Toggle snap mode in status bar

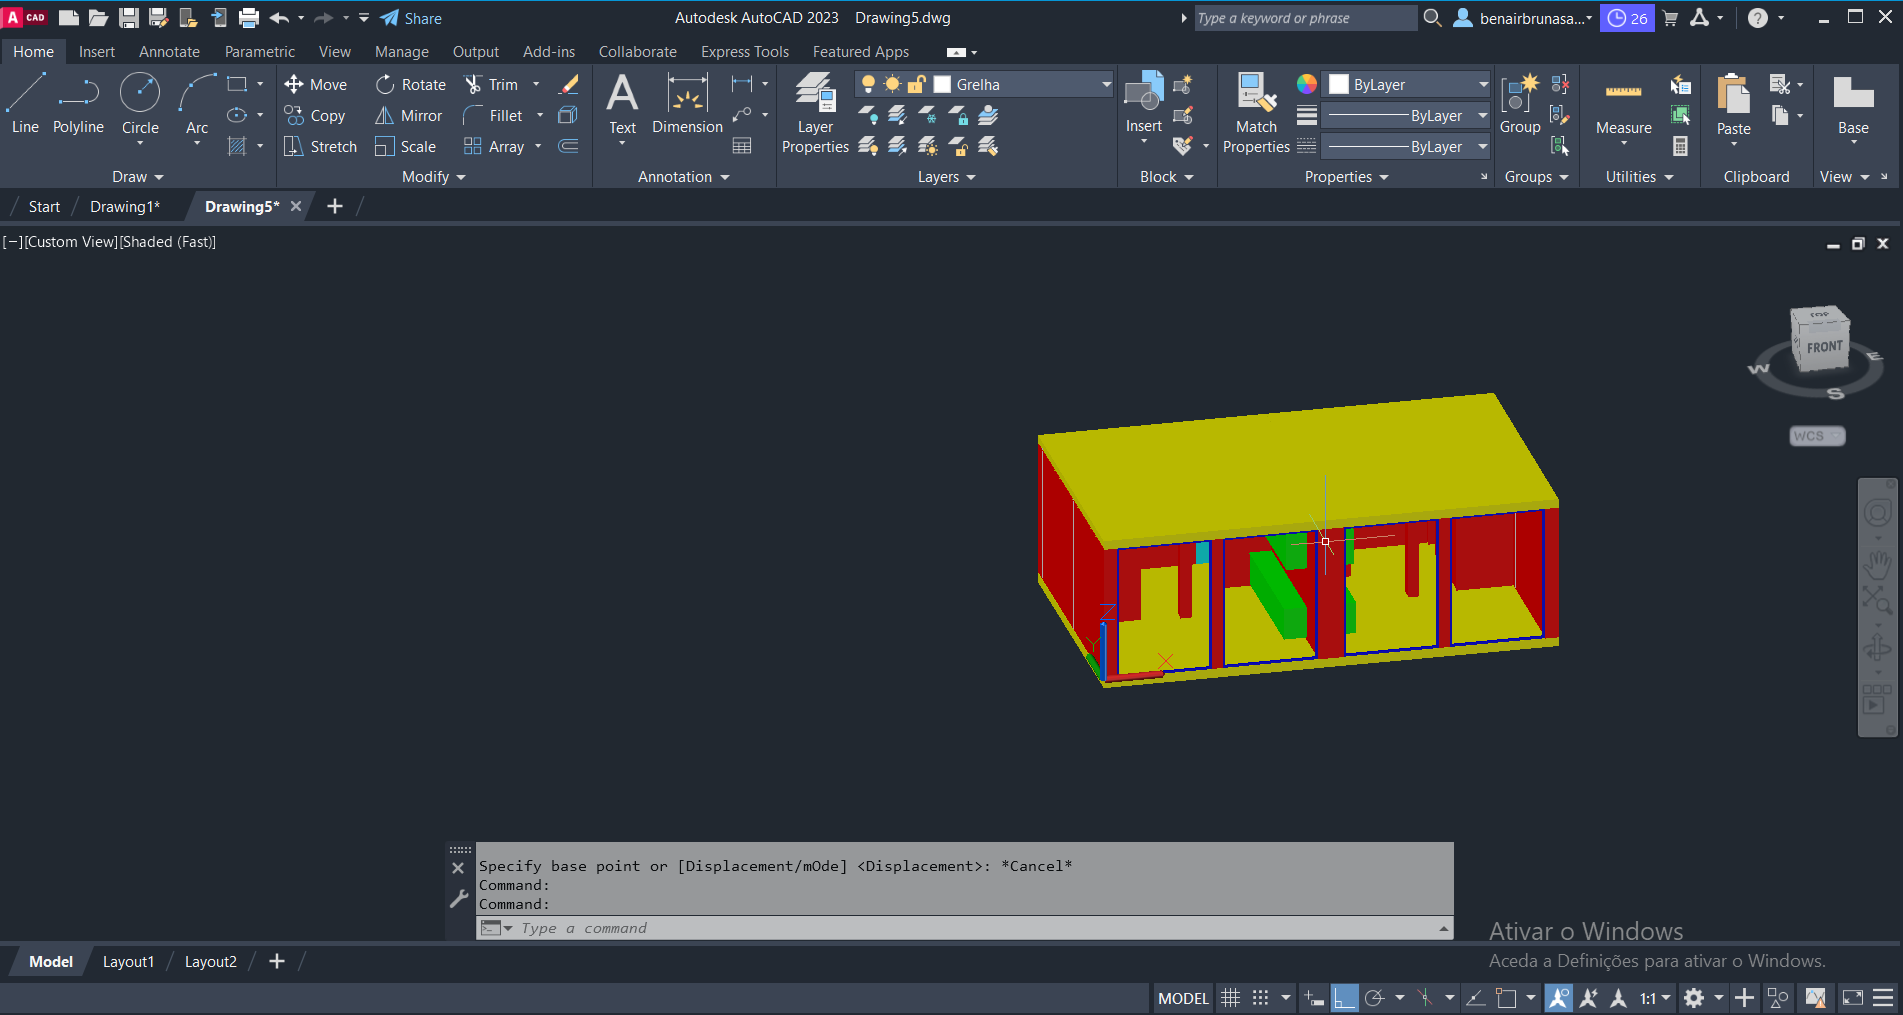point(1261,998)
